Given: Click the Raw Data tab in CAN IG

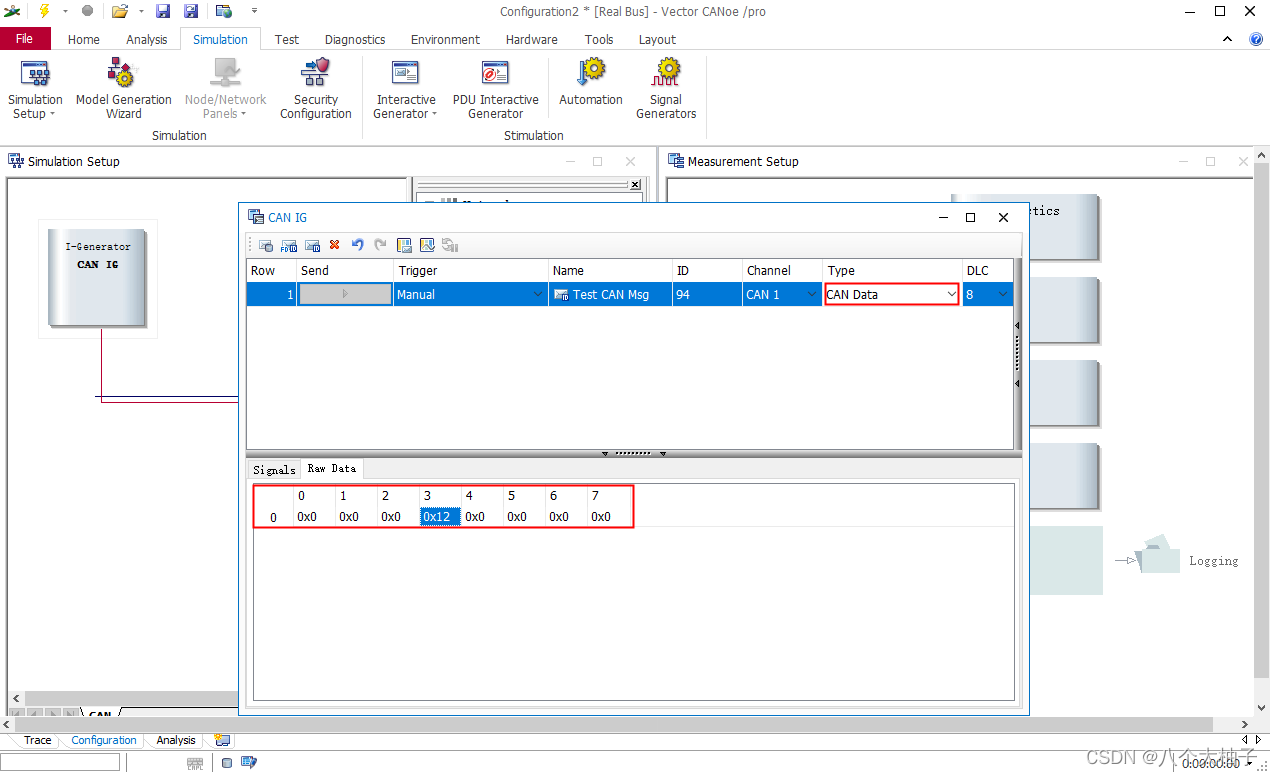Looking at the screenshot, I should pos(331,469).
